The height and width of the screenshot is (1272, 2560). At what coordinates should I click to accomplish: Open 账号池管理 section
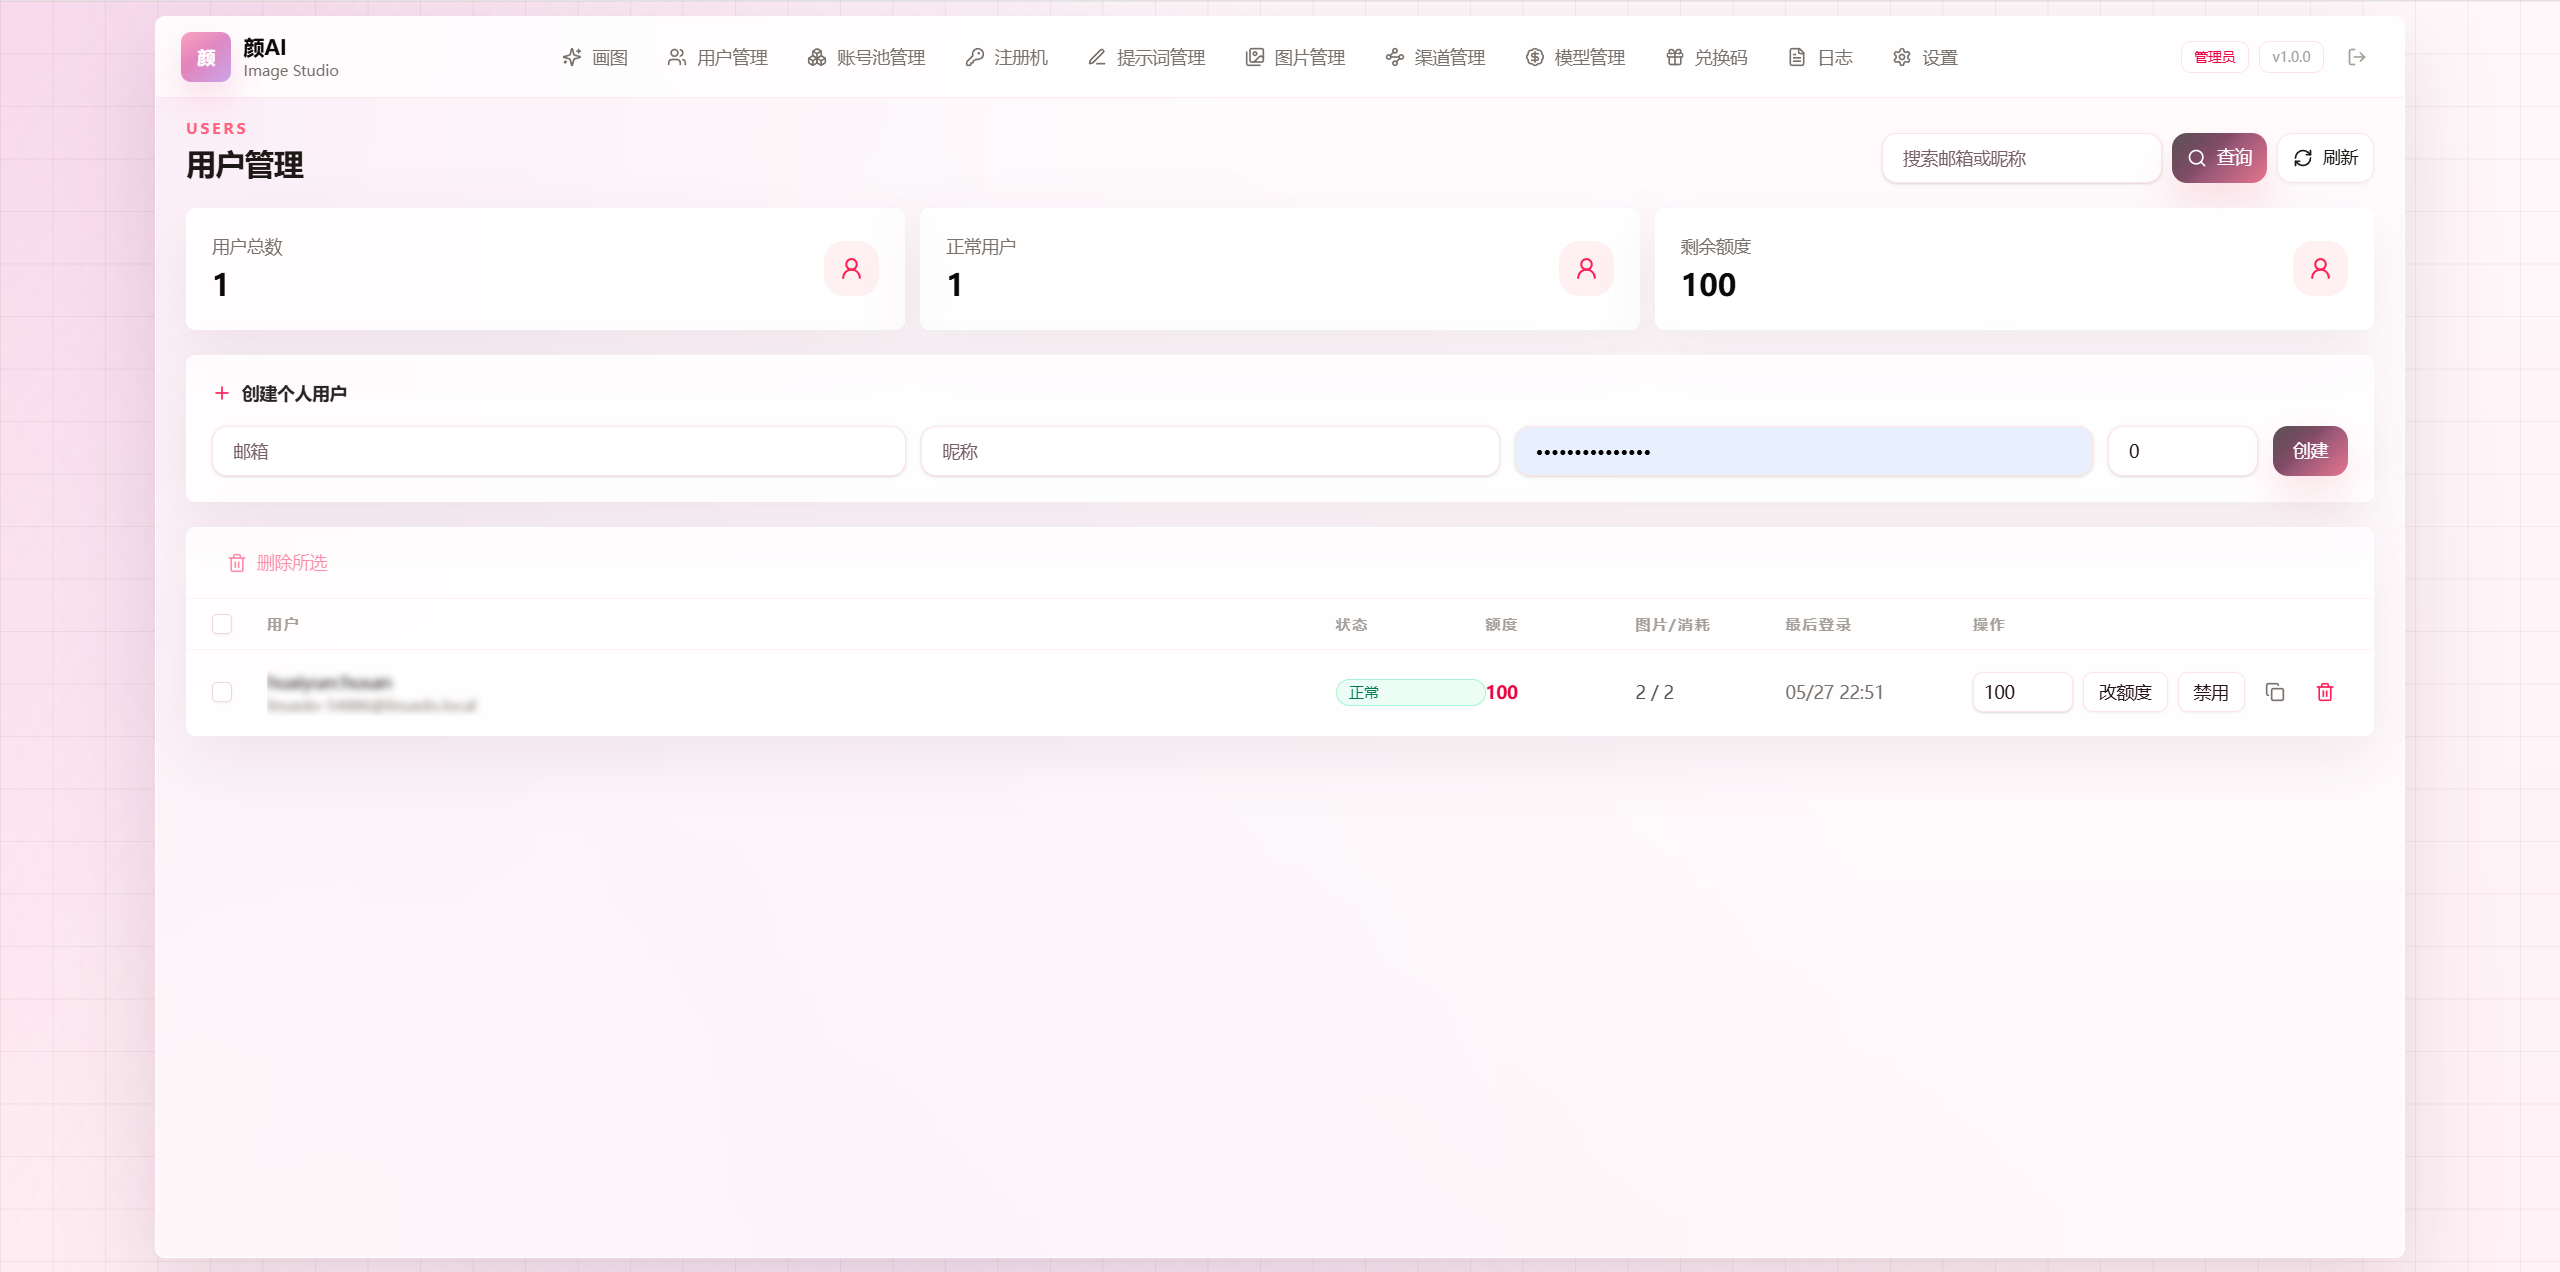tap(866, 57)
